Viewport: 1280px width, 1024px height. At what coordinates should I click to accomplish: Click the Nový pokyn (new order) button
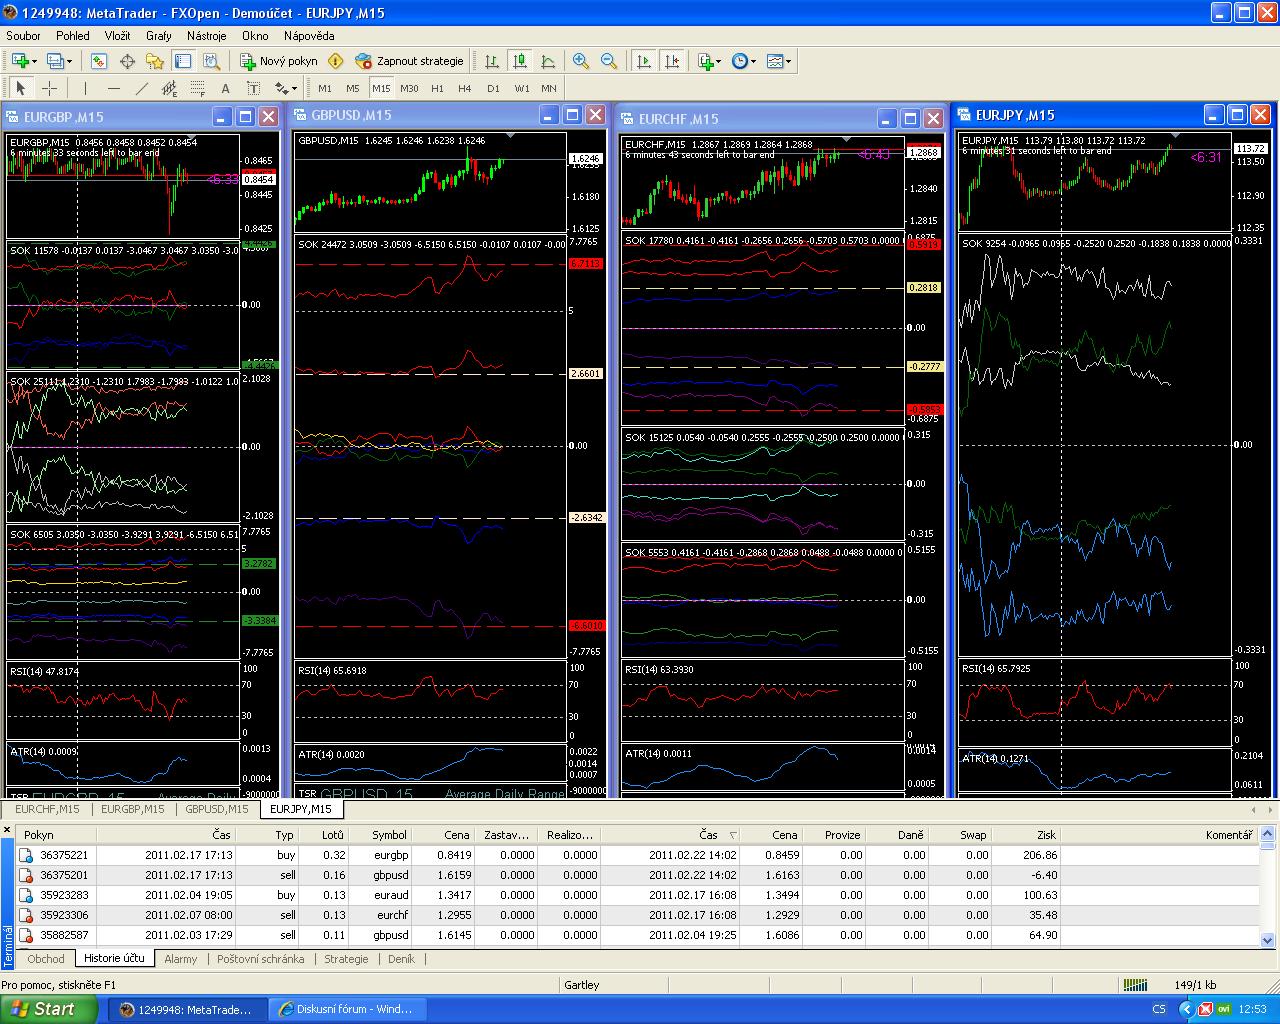click(x=278, y=61)
